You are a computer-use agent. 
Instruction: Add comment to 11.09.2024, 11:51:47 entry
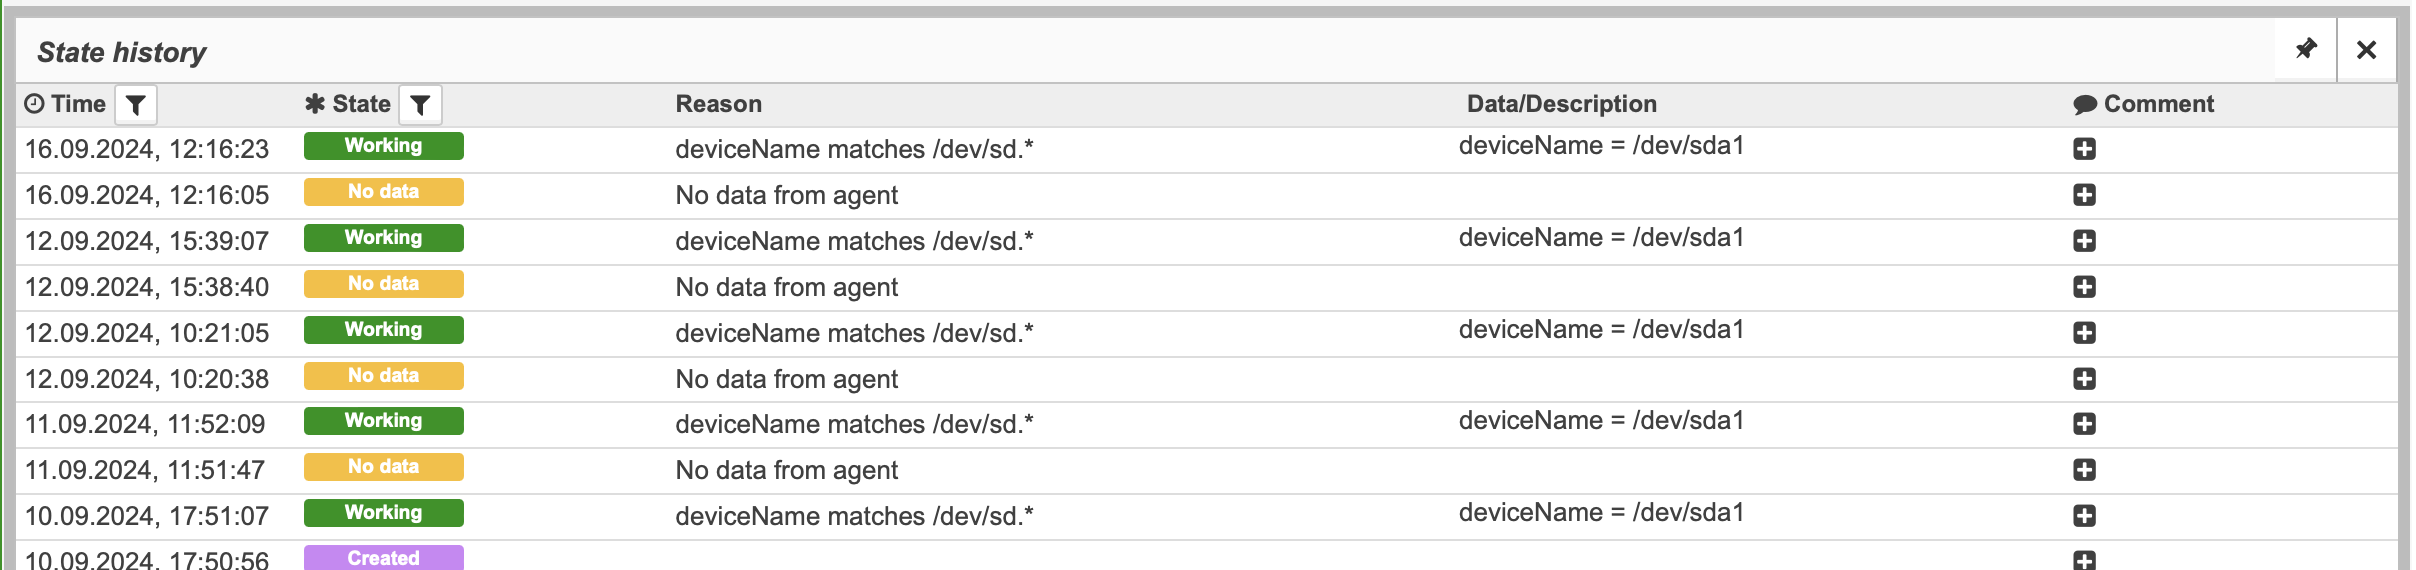click(x=2084, y=470)
